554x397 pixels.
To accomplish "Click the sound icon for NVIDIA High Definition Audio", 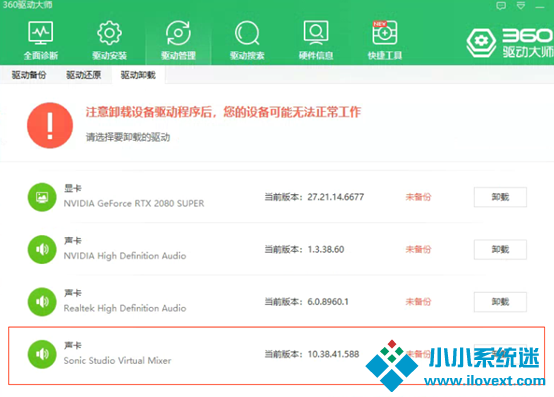I will (x=42, y=249).
